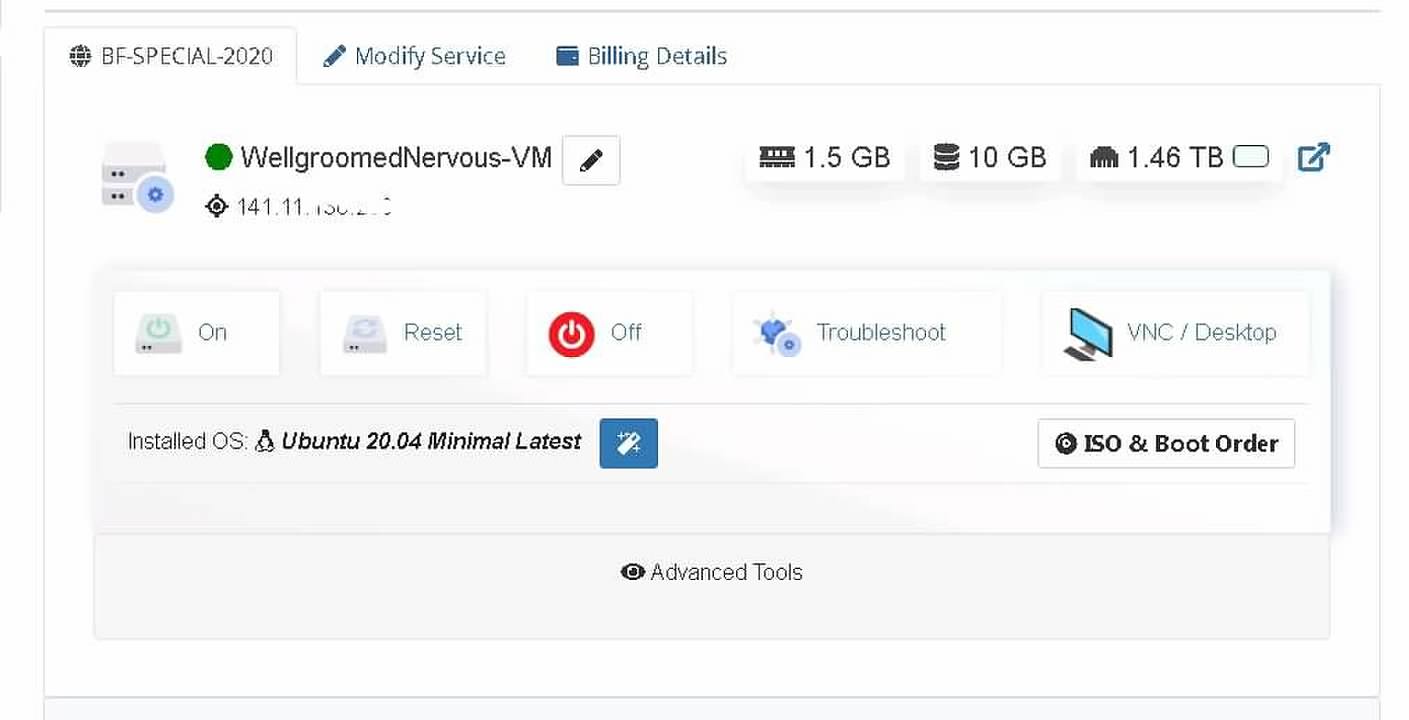This screenshot has height=720, width=1409.
Task: Reset the virtual machine
Action: point(403,333)
